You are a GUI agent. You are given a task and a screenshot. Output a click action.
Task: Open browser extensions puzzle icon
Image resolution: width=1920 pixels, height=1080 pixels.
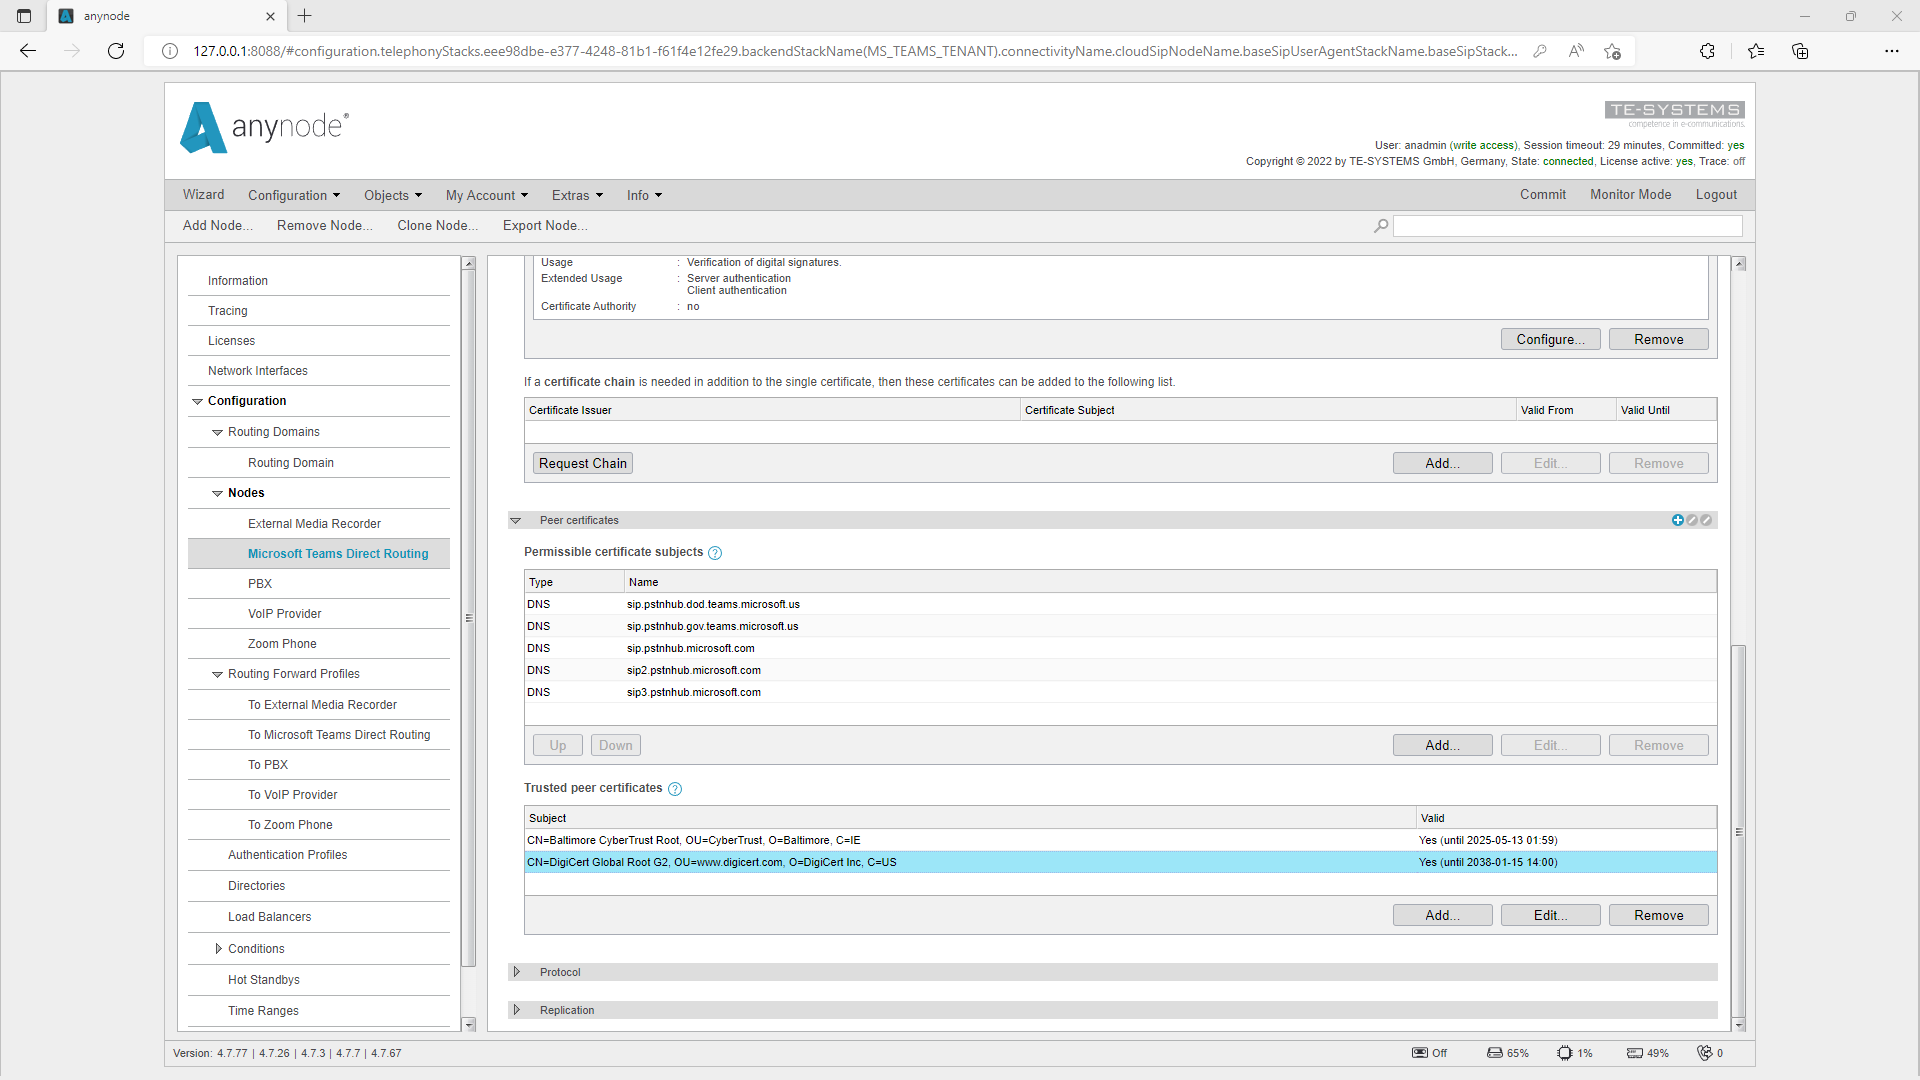click(x=1707, y=51)
